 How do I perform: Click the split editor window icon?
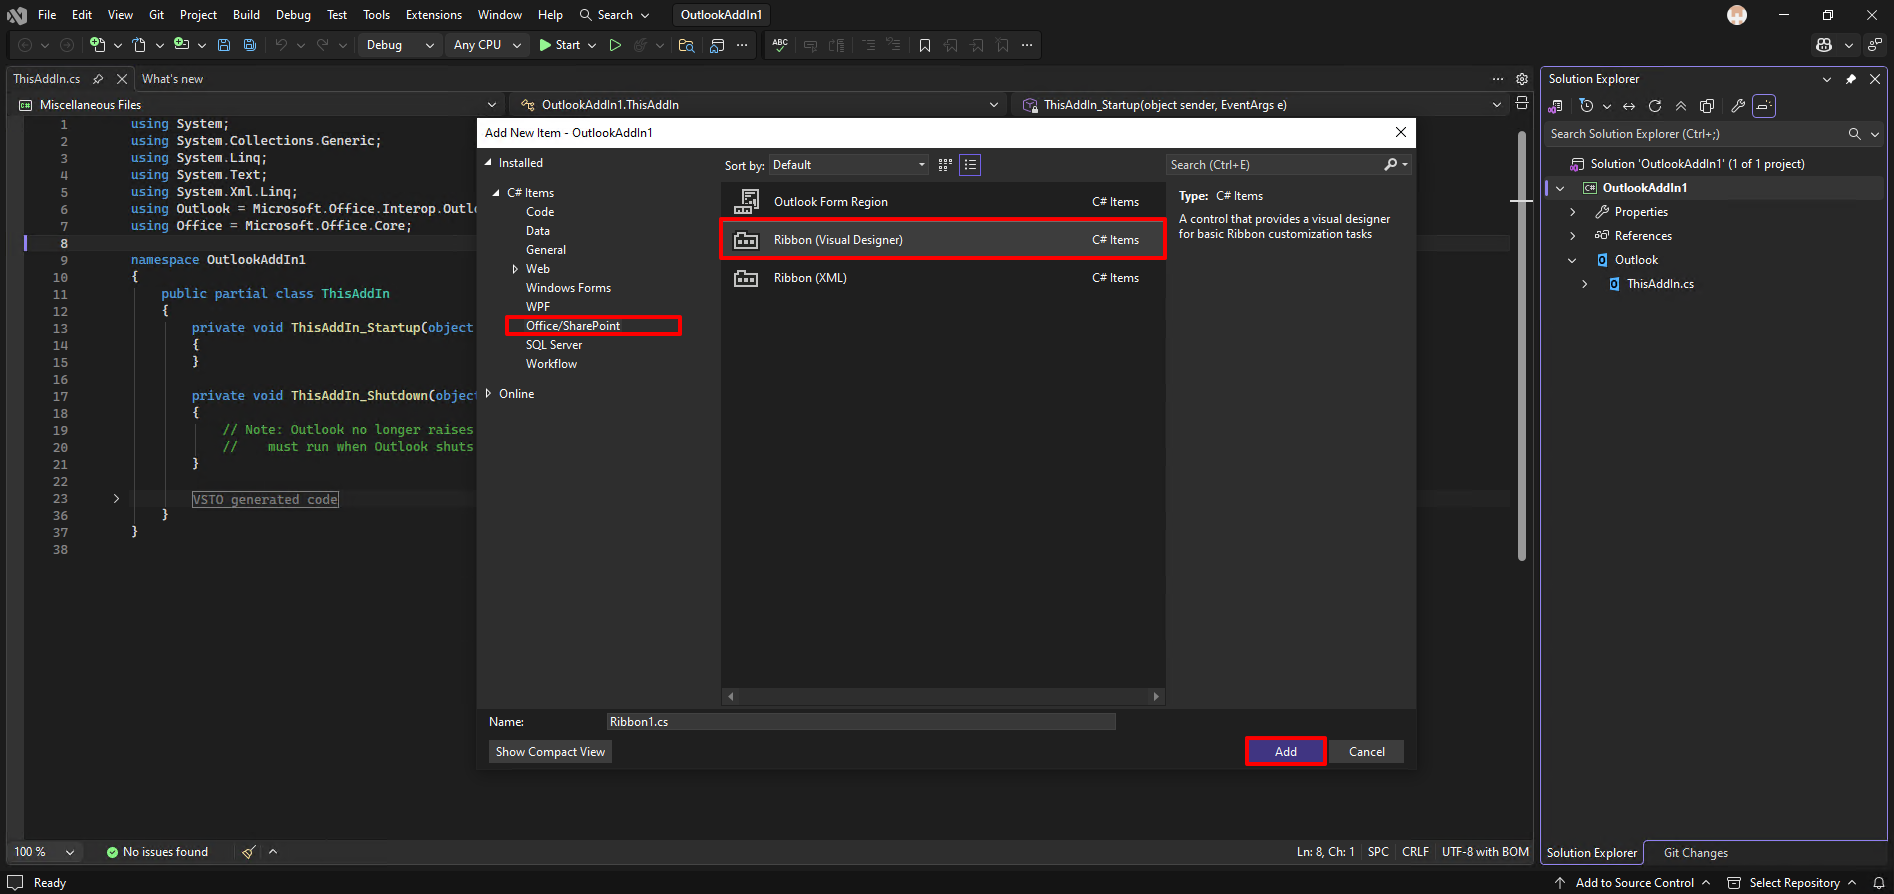click(x=1522, y=103)
